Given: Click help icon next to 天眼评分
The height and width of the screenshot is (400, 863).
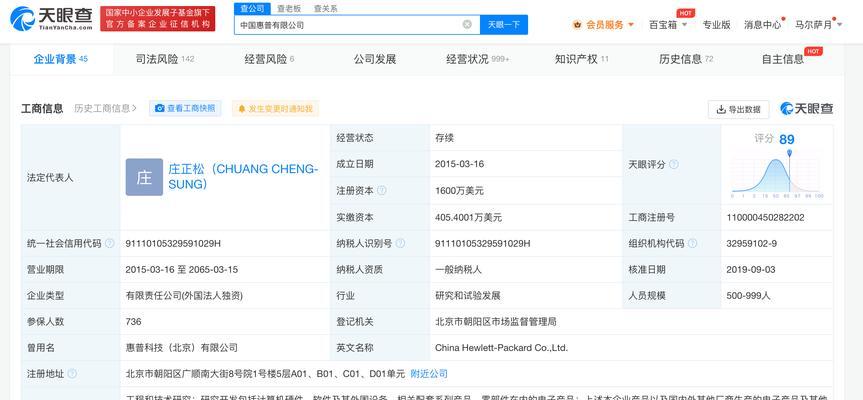Looking at the screenshot, I should [674, 165].
